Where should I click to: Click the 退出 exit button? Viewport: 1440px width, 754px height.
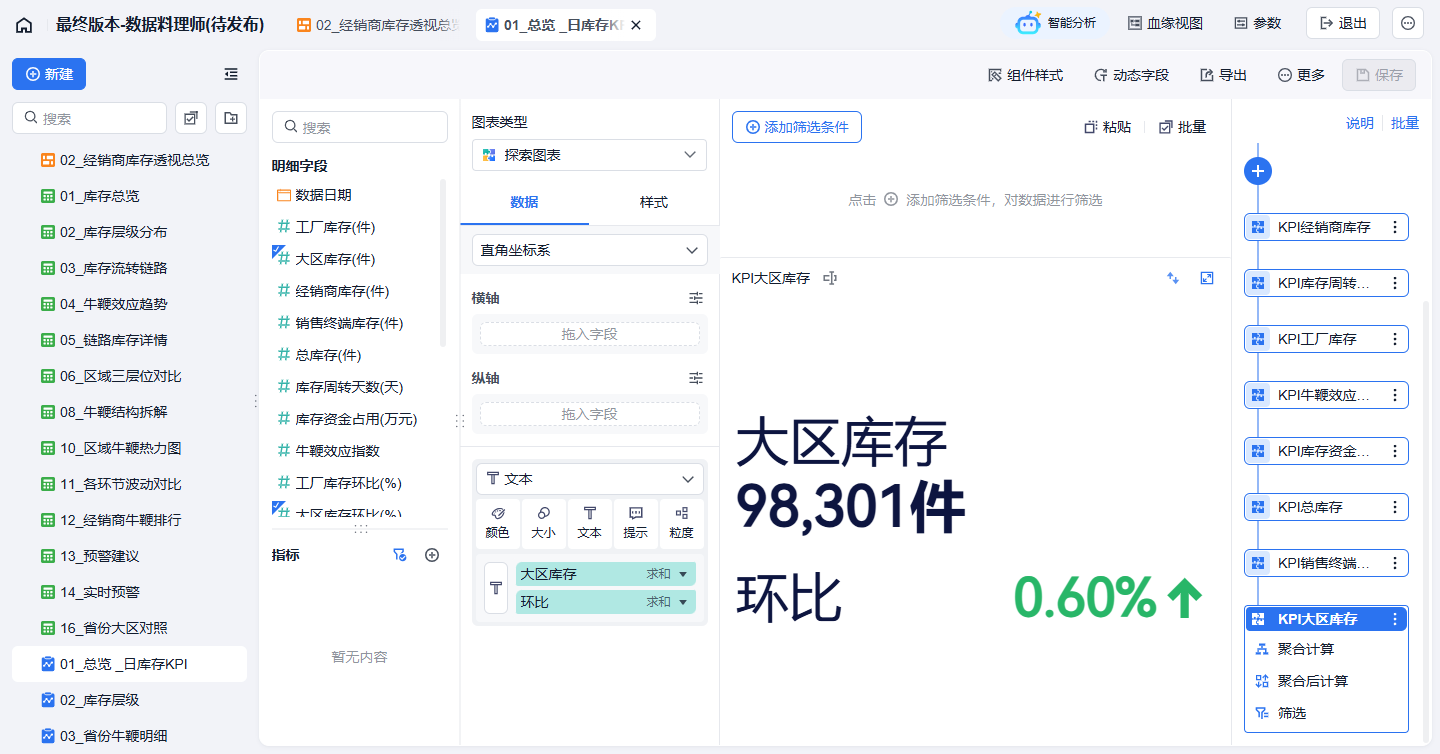pos(1343,23)
